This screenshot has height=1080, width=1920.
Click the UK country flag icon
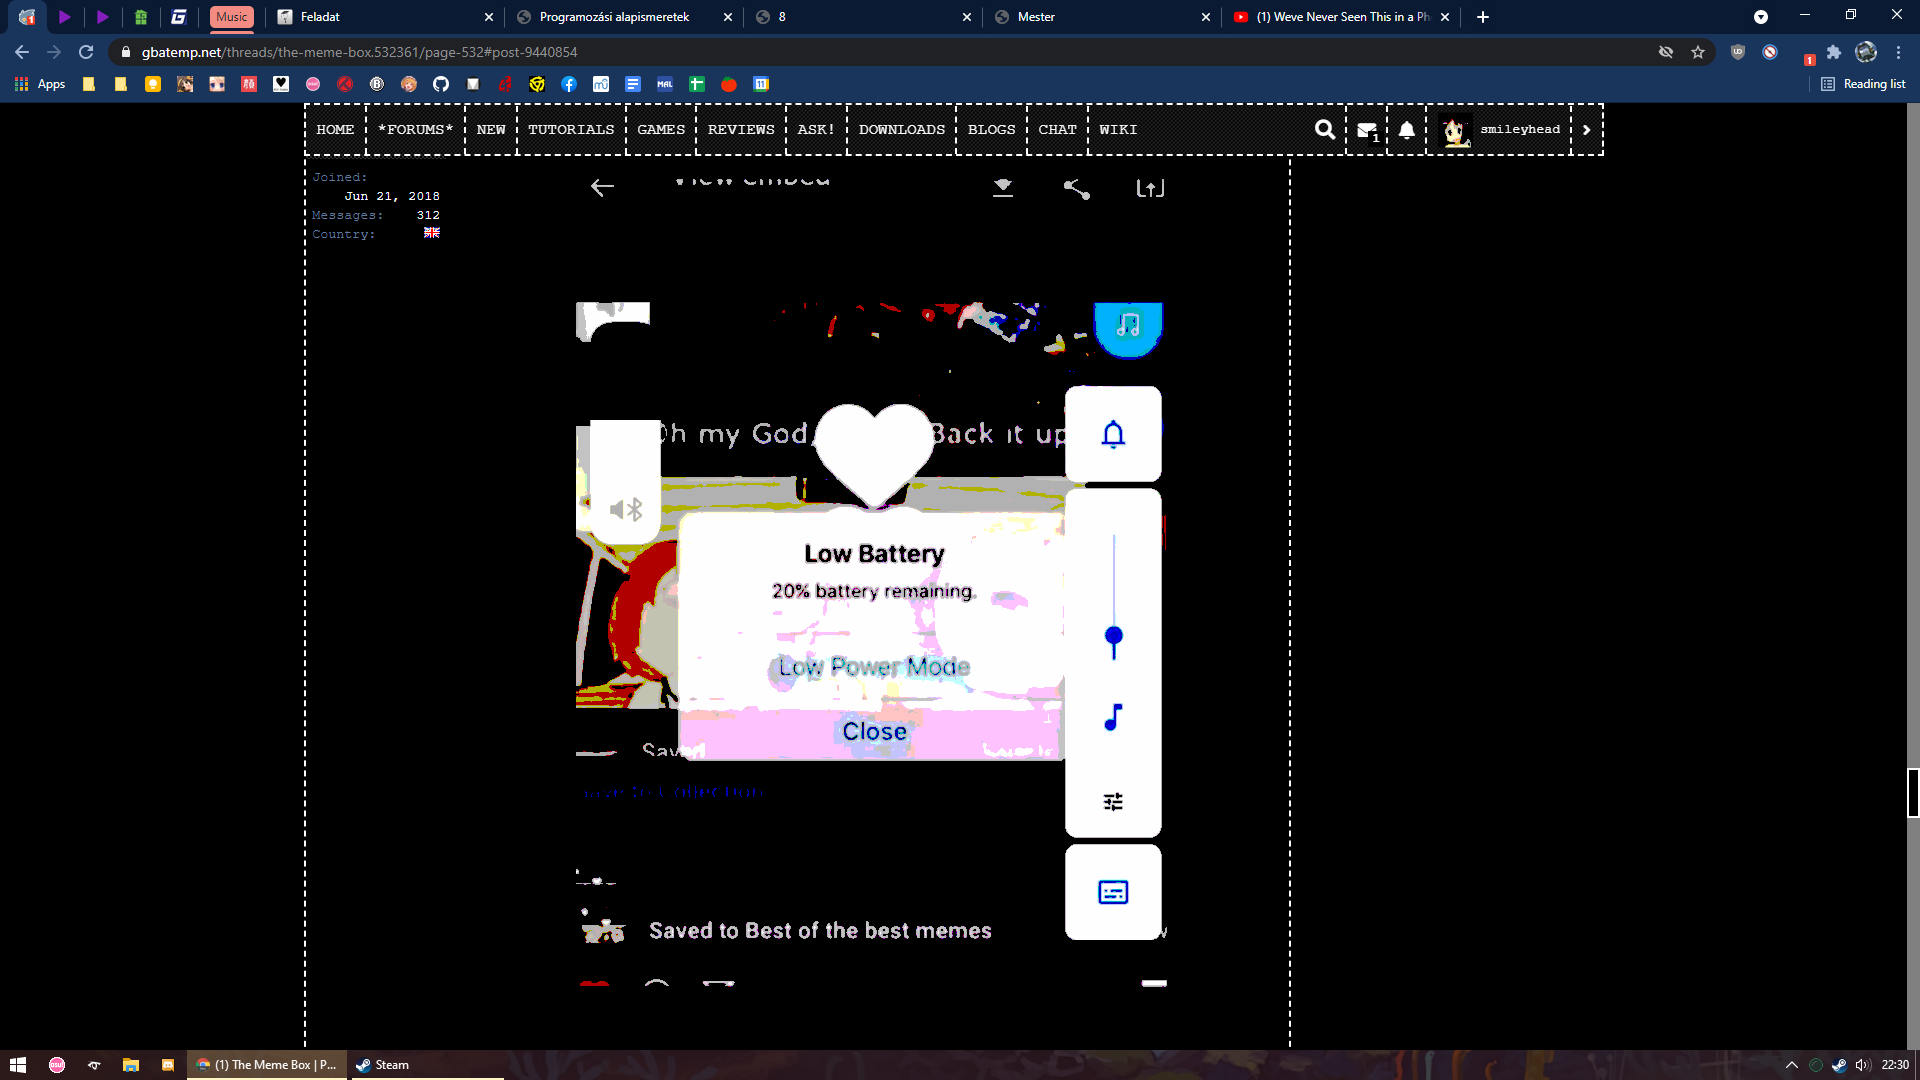click(x=432, y=233)
